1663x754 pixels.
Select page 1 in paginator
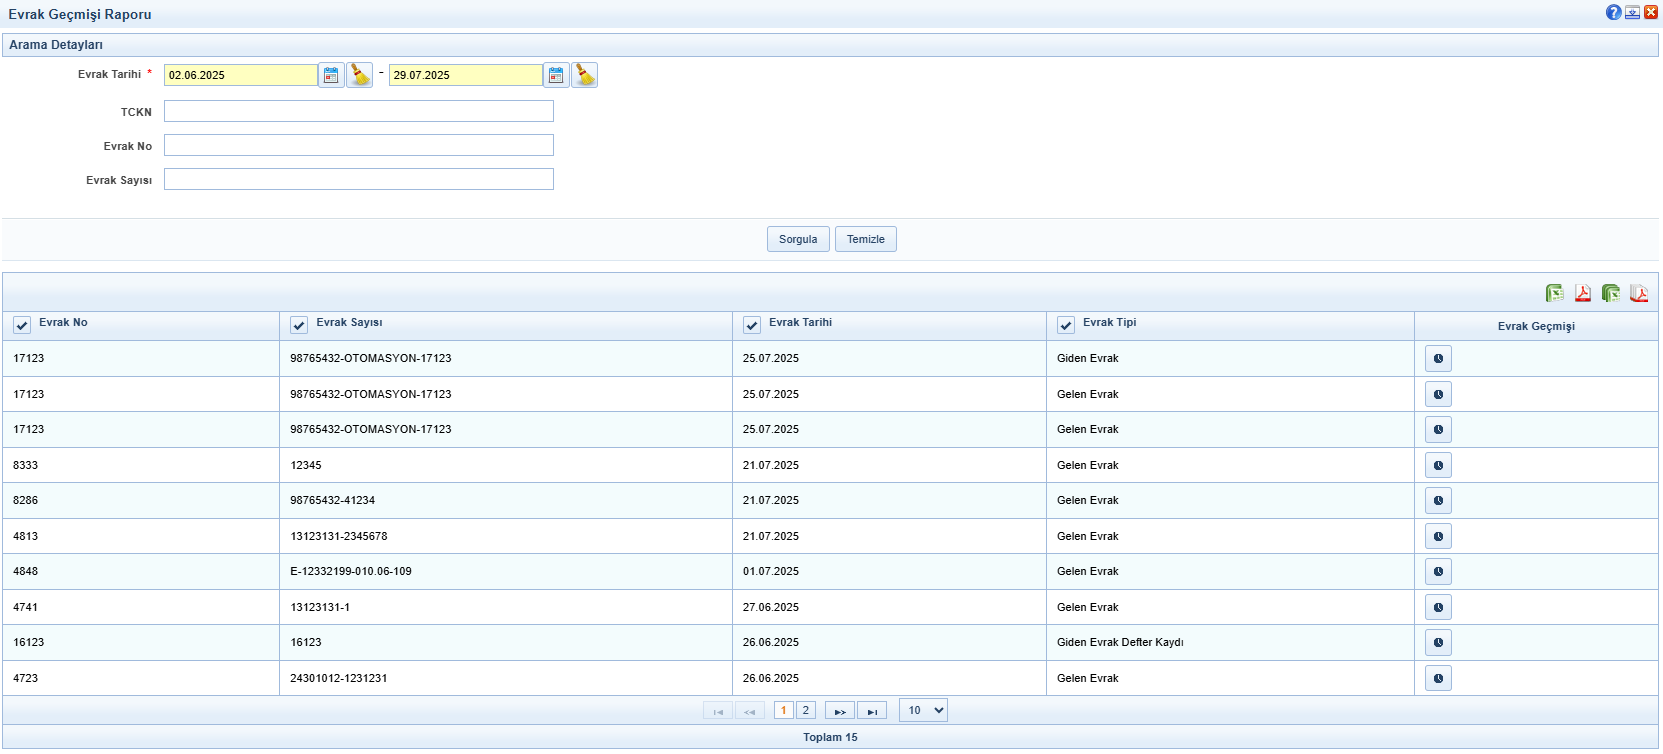784,710
